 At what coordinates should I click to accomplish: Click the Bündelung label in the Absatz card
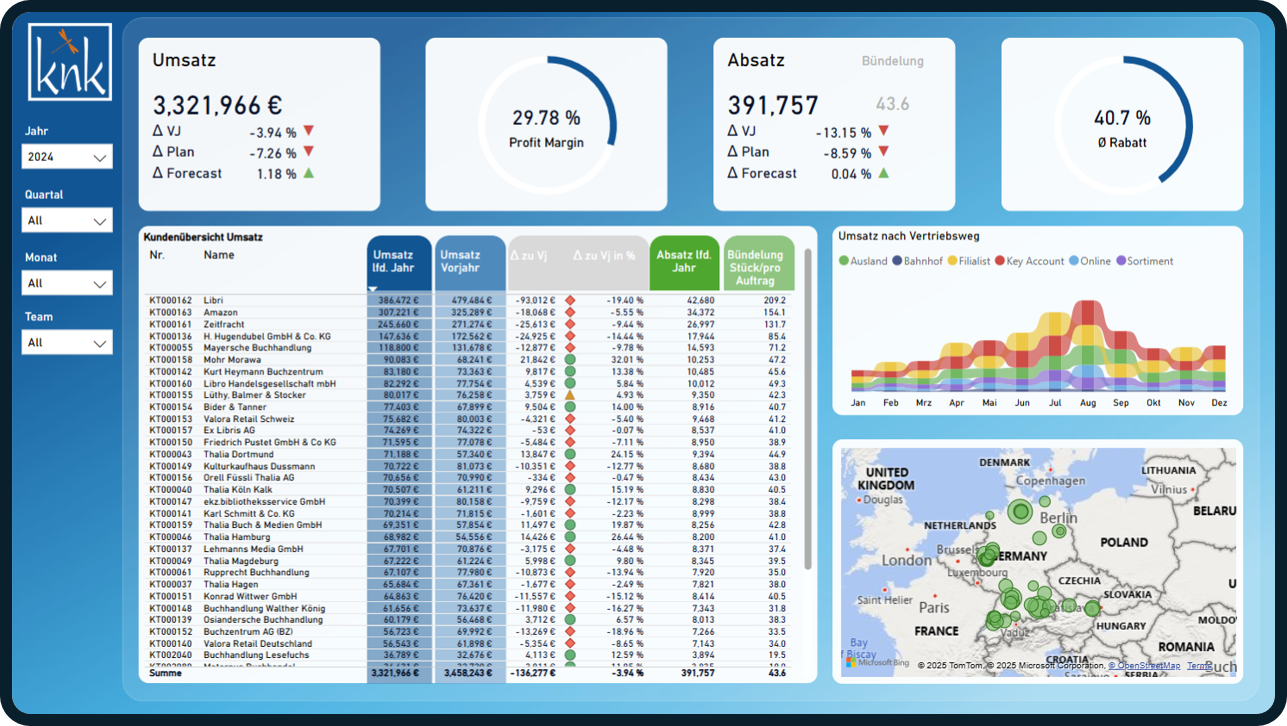893,61
